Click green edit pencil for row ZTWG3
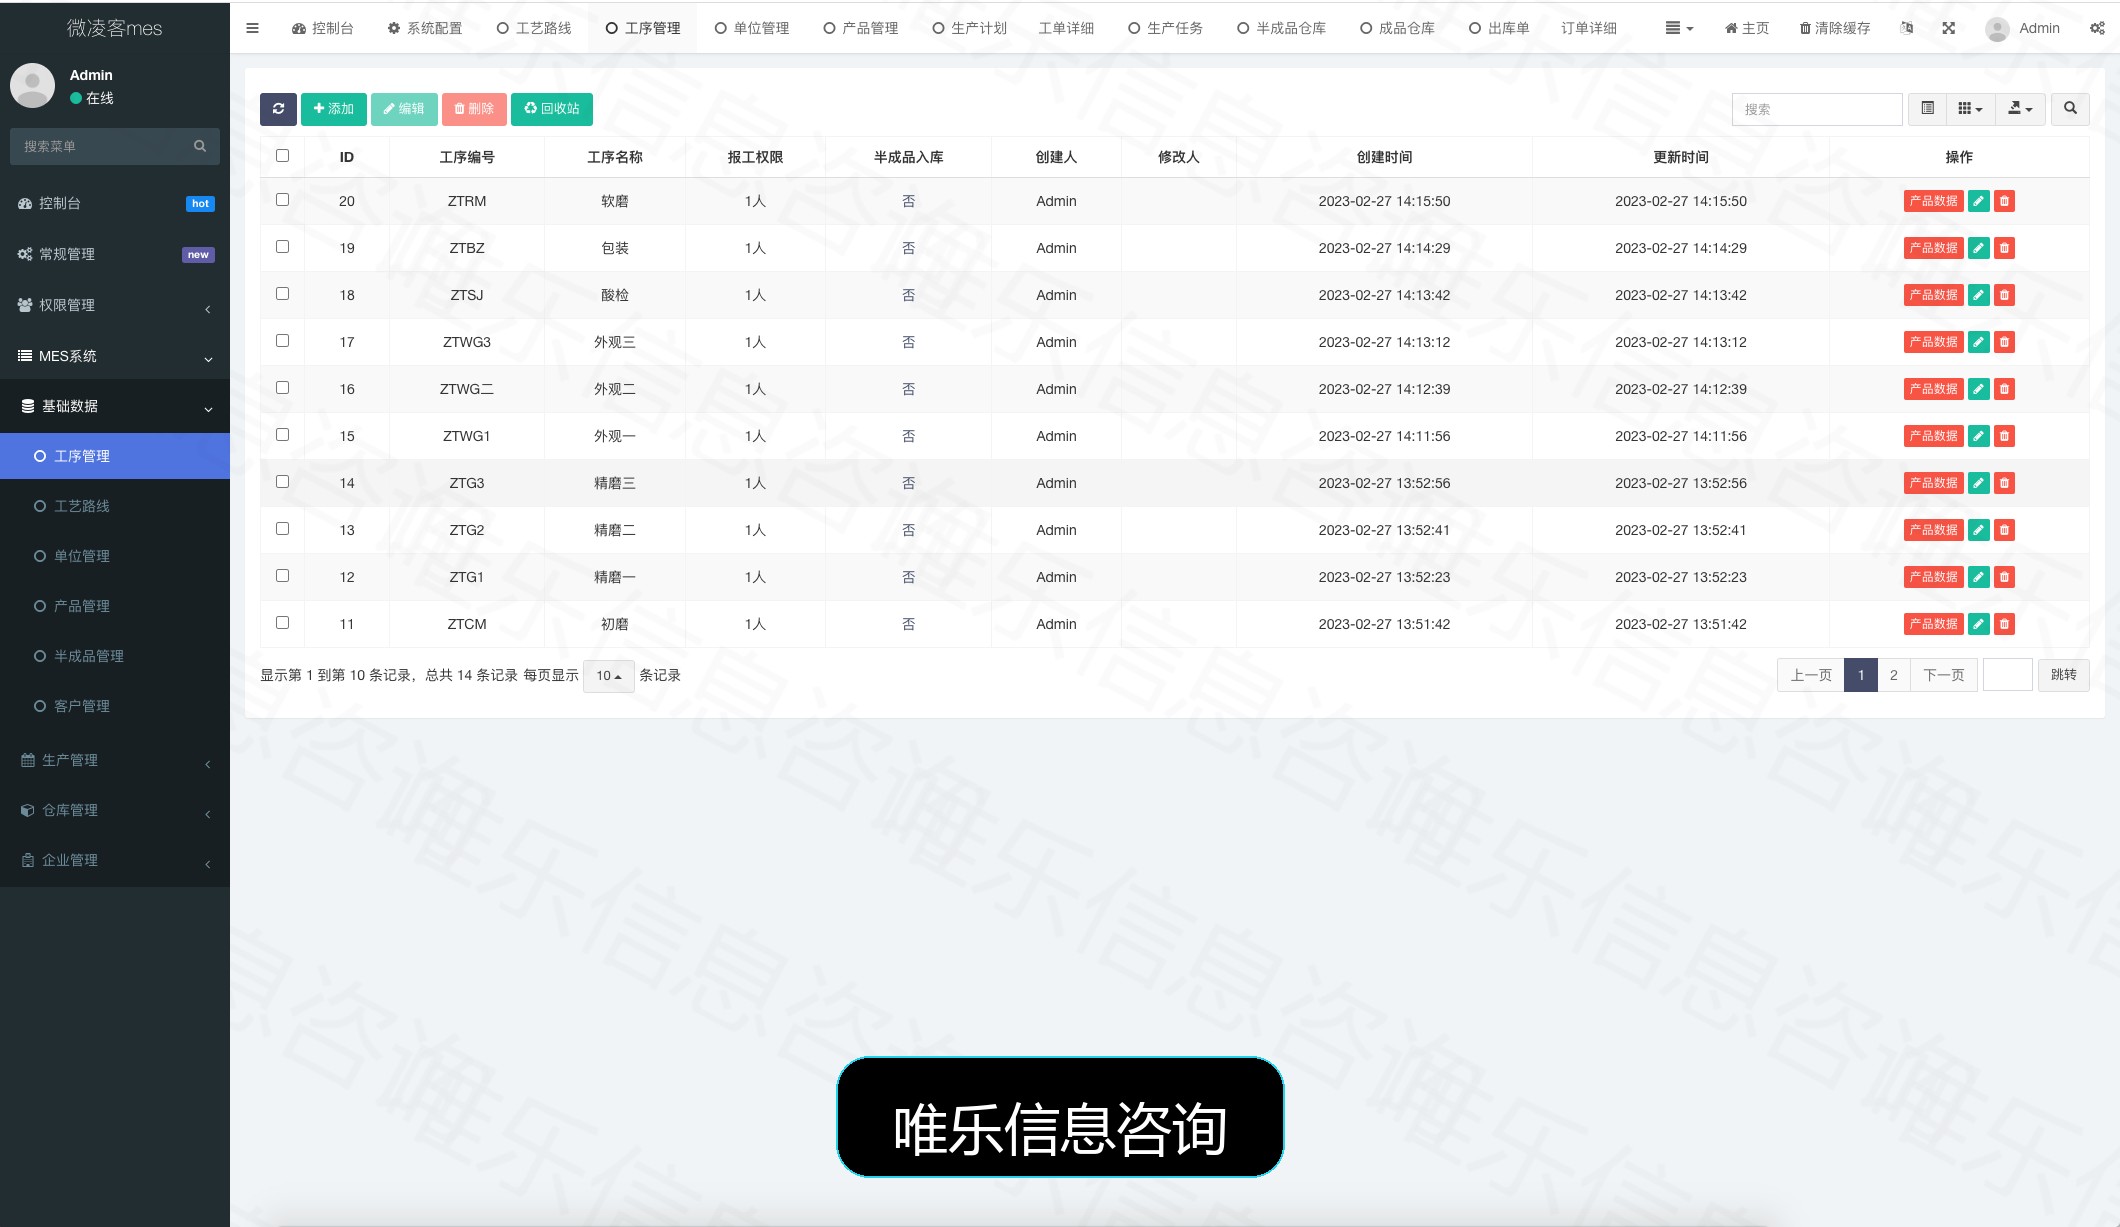Screen dimensions: 2120x1227 point(1978,342)
